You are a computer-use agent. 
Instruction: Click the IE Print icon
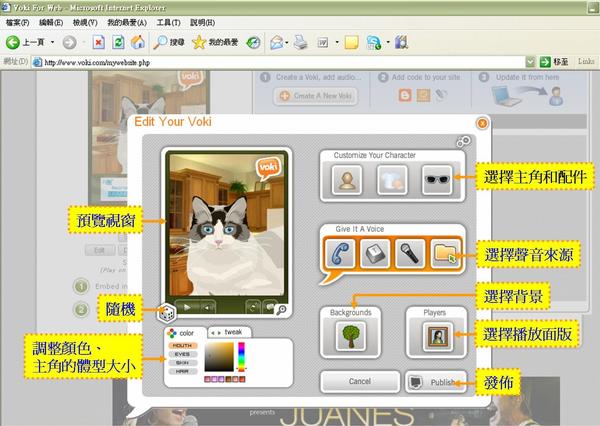pyautogui.click(x=301, y=42)
